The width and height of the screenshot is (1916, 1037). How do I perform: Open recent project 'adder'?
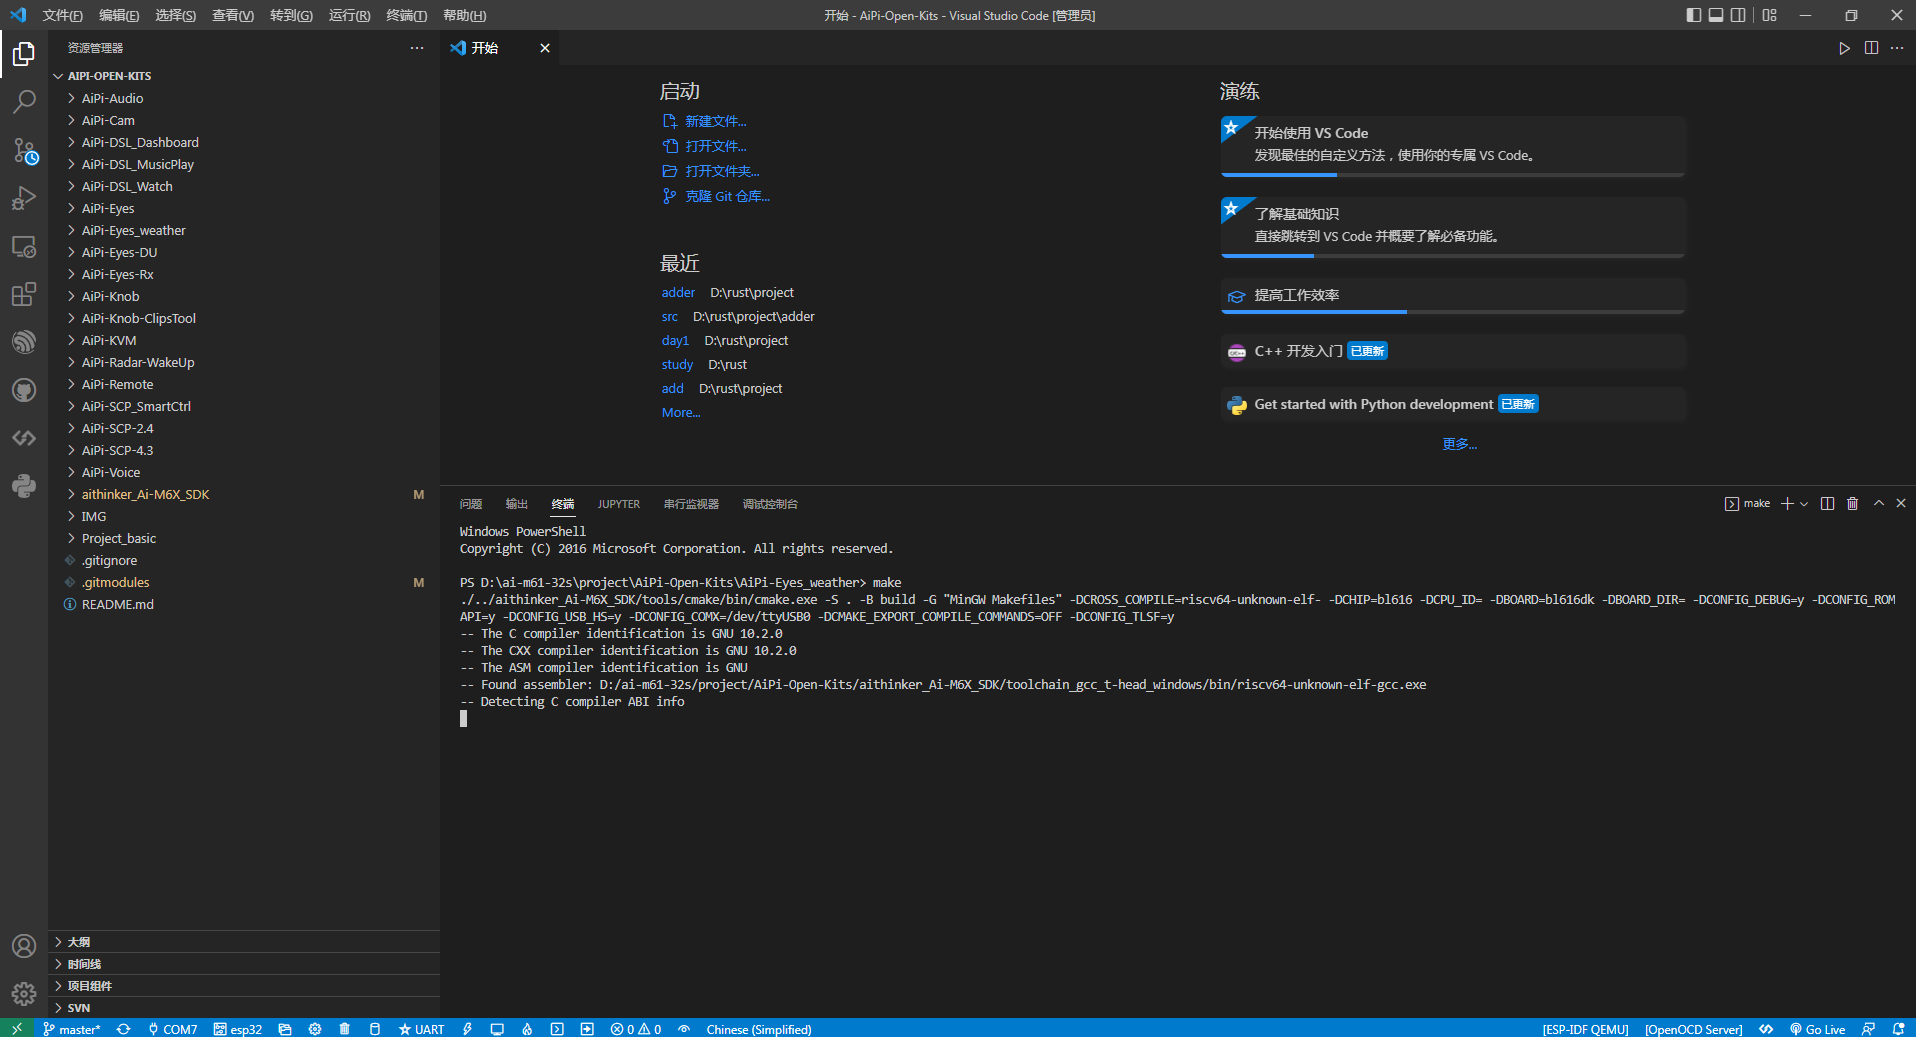point(678,293)
